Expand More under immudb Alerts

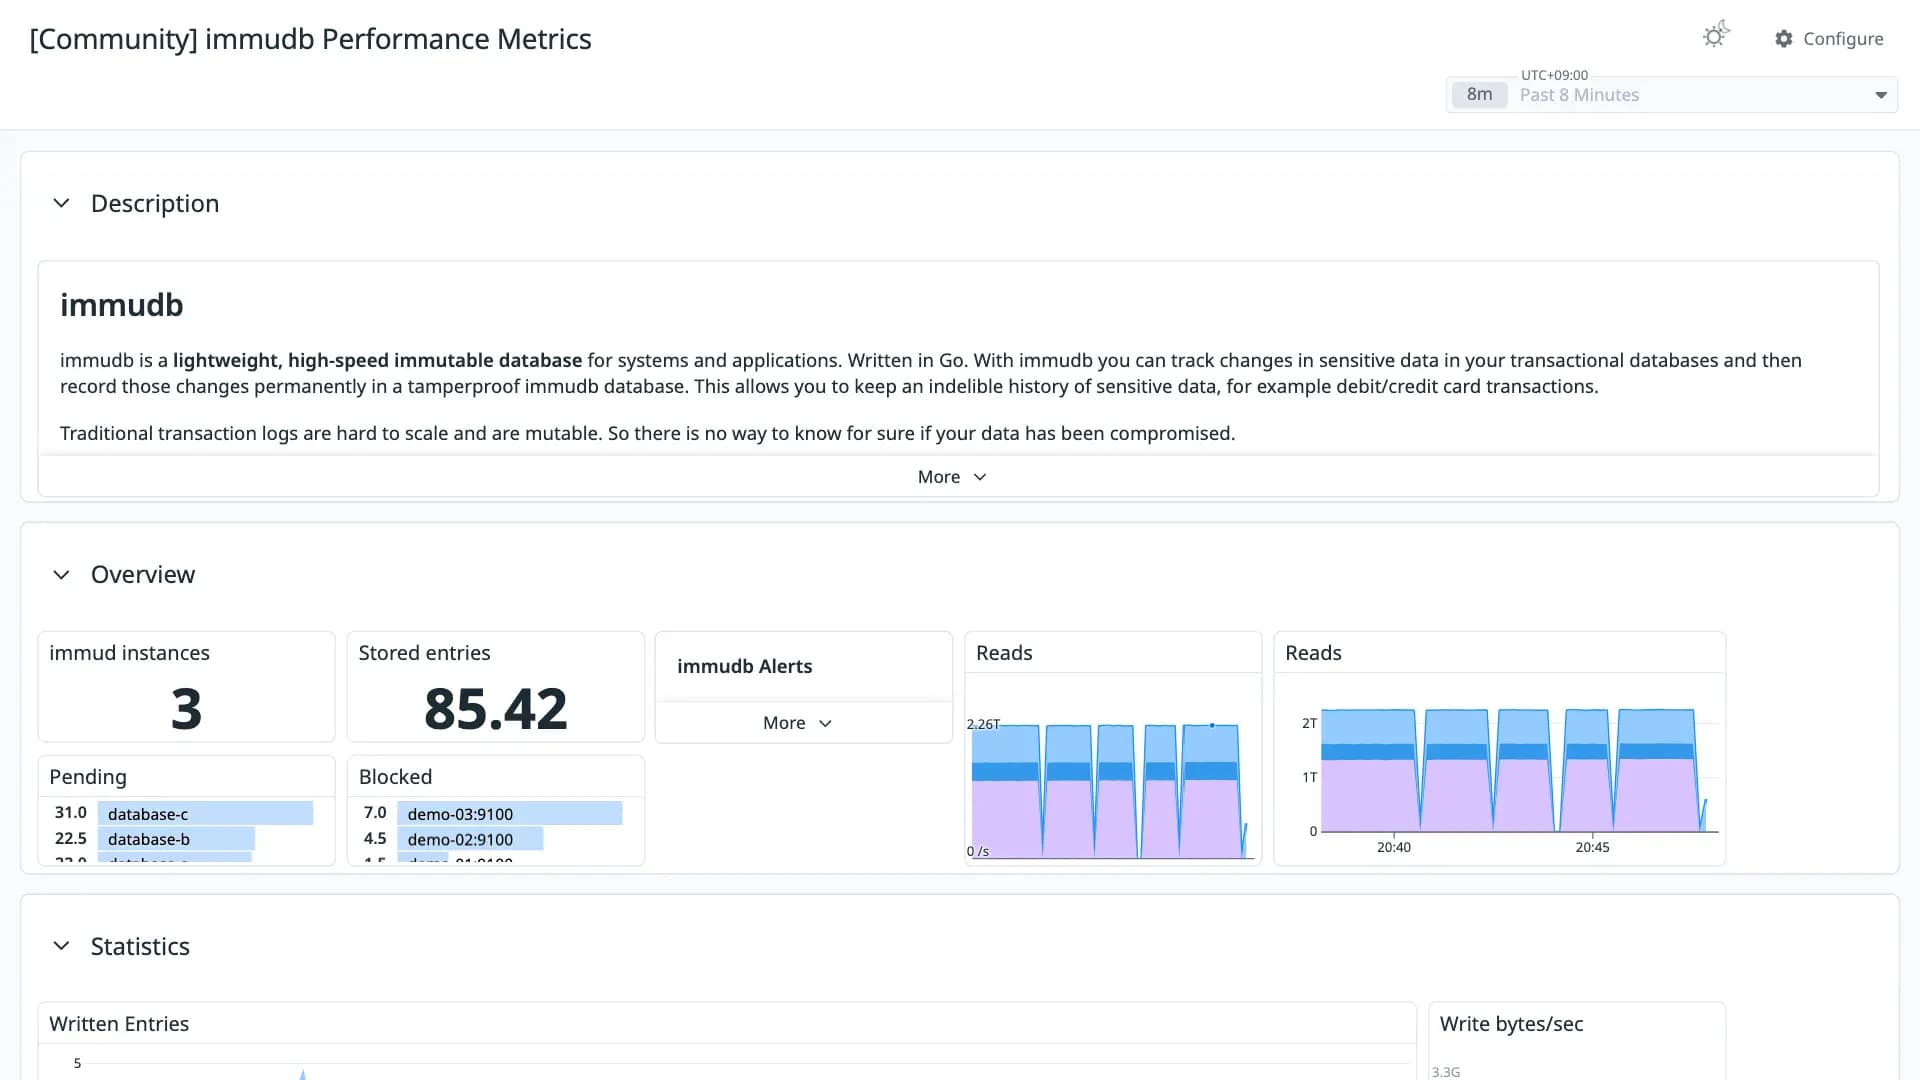click(x=797, y=723)
